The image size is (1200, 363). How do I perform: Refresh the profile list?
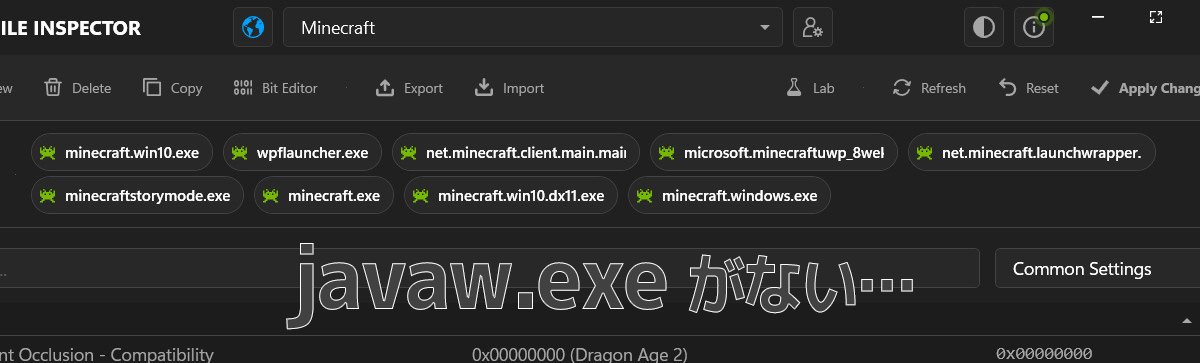click(x=929, y=88)
